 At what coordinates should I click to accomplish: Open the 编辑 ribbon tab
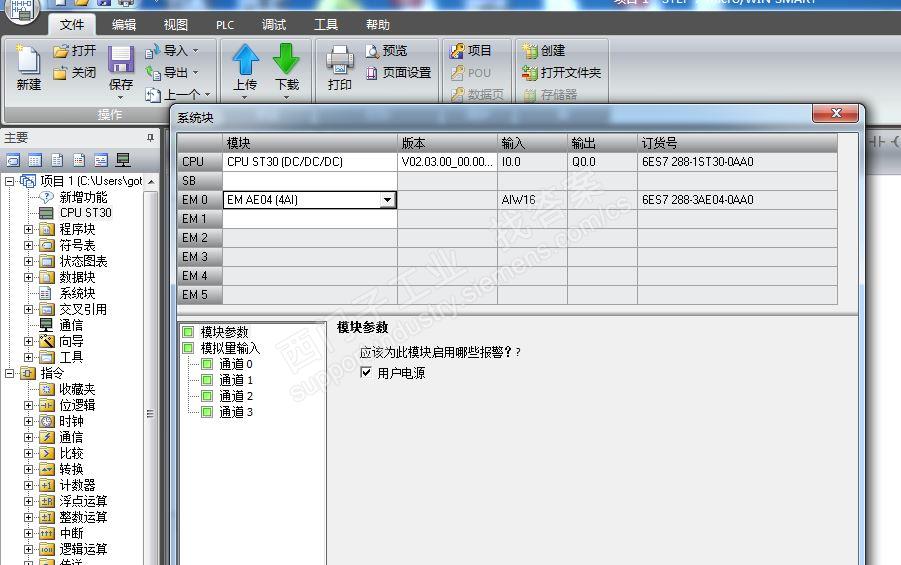tap(124, 25)
